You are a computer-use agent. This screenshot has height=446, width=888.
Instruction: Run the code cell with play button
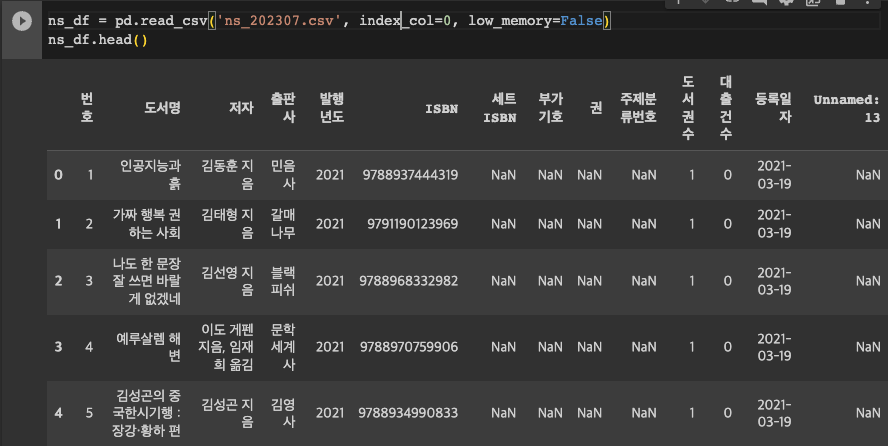click(x=22, y=22)
